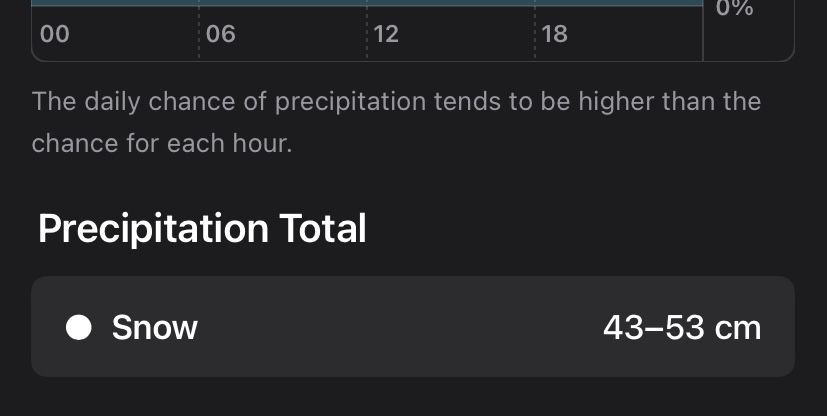The image size is (827, 416).
Task: Select the 06 hour label on chart
Action: click(x=221, y=34)
